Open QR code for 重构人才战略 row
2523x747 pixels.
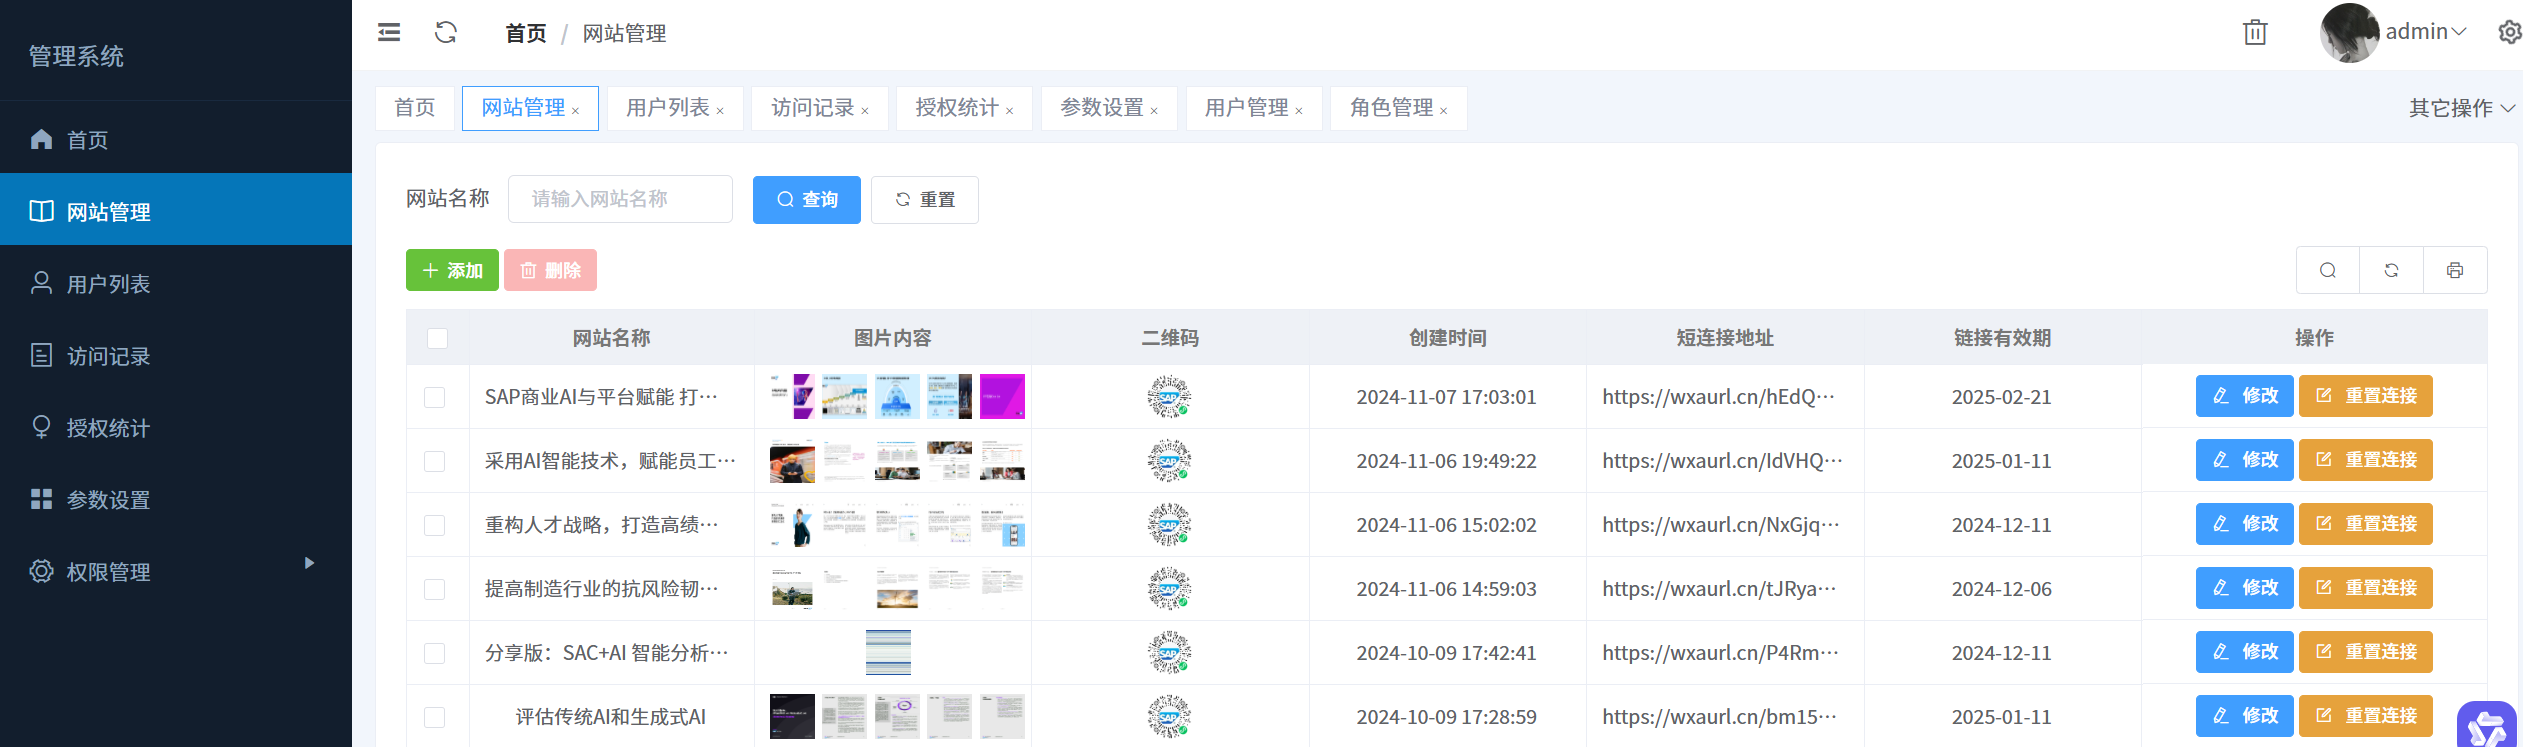click(1169, 525)
